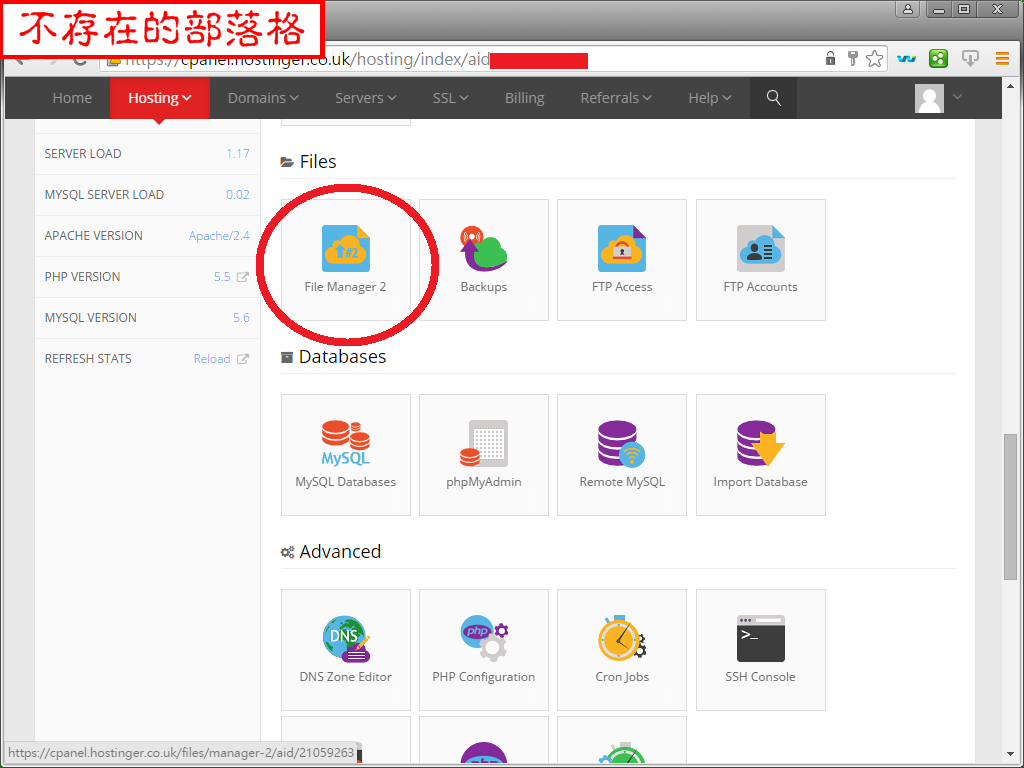Click the key icon in address bar
The height and width of the screenshot is (768, 1024).
click(x=852, y=58)
